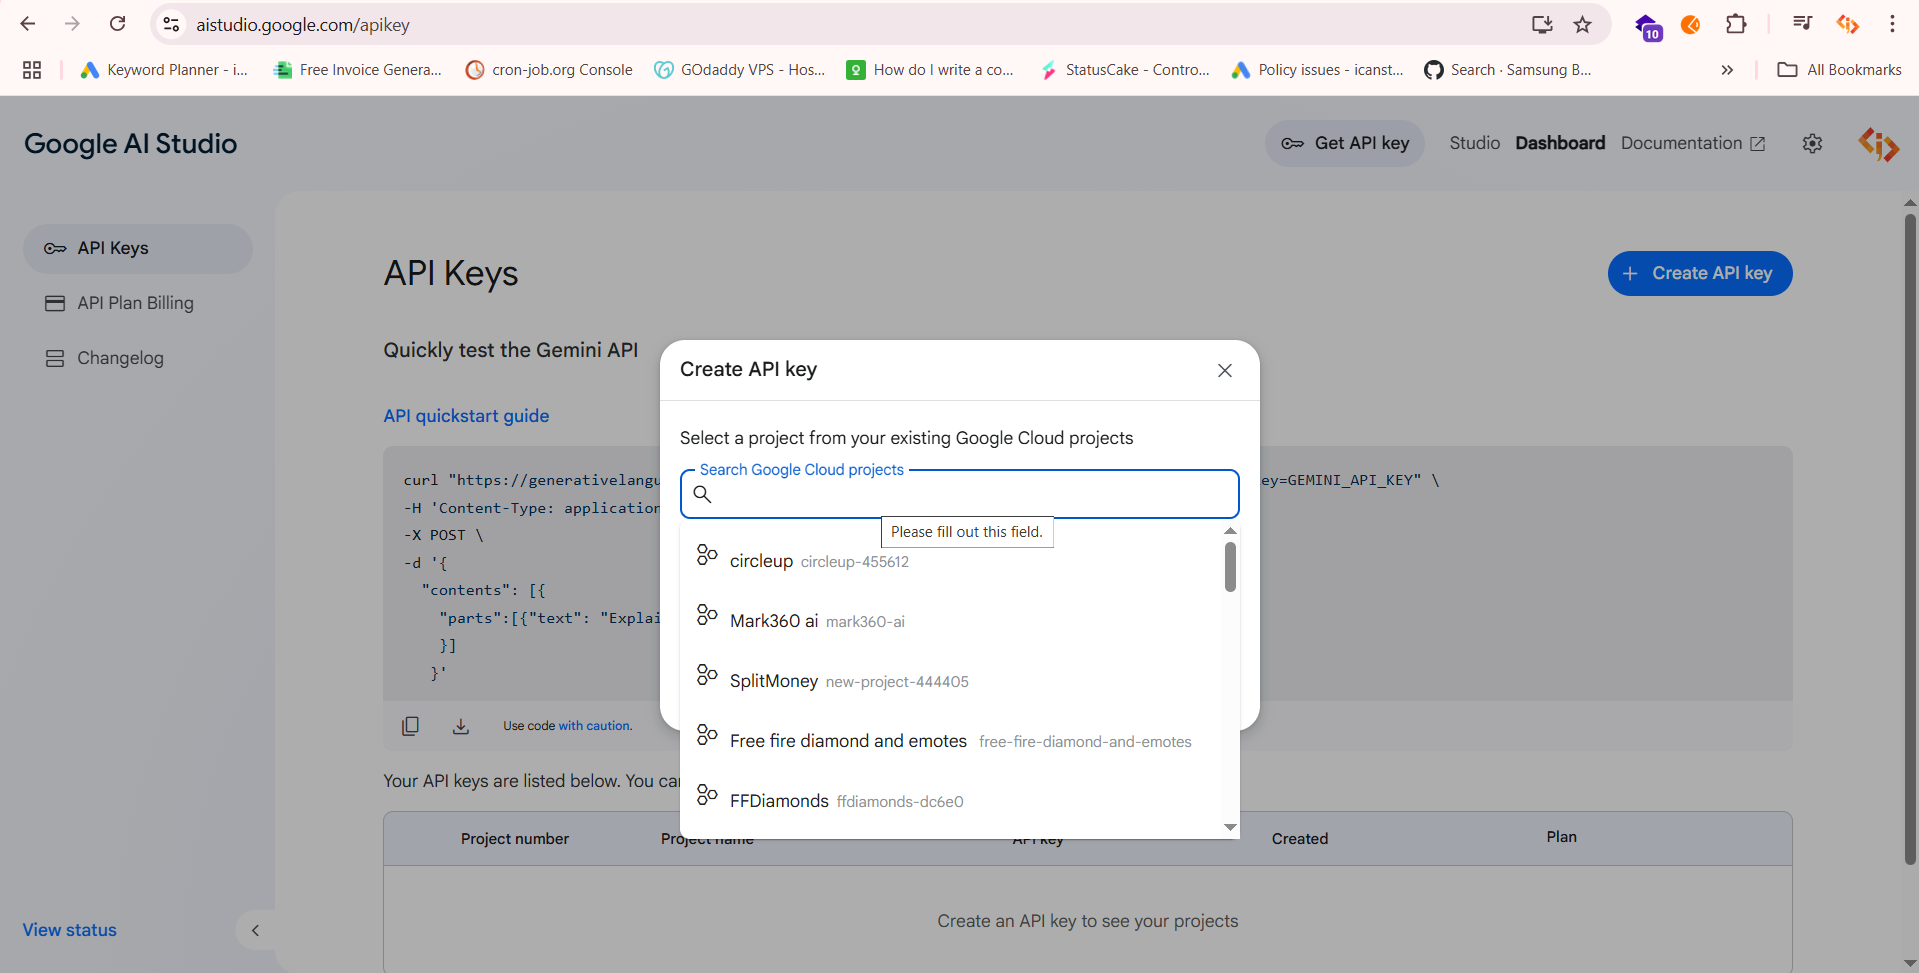Viewport: 1919px width, 973px height.
Task: Close the Create API key dialog
Action: (x=1225, y=370)
